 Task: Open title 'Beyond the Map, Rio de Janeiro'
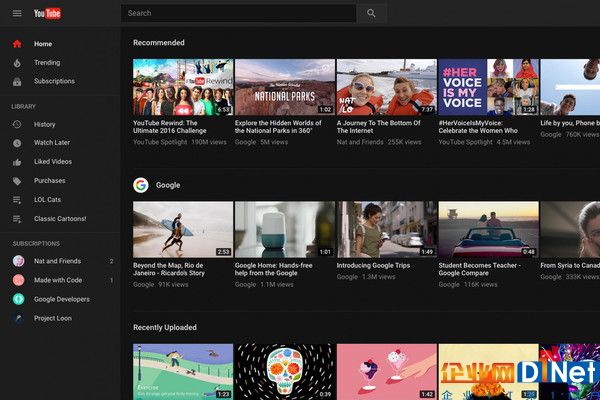(x=169, y=269)
